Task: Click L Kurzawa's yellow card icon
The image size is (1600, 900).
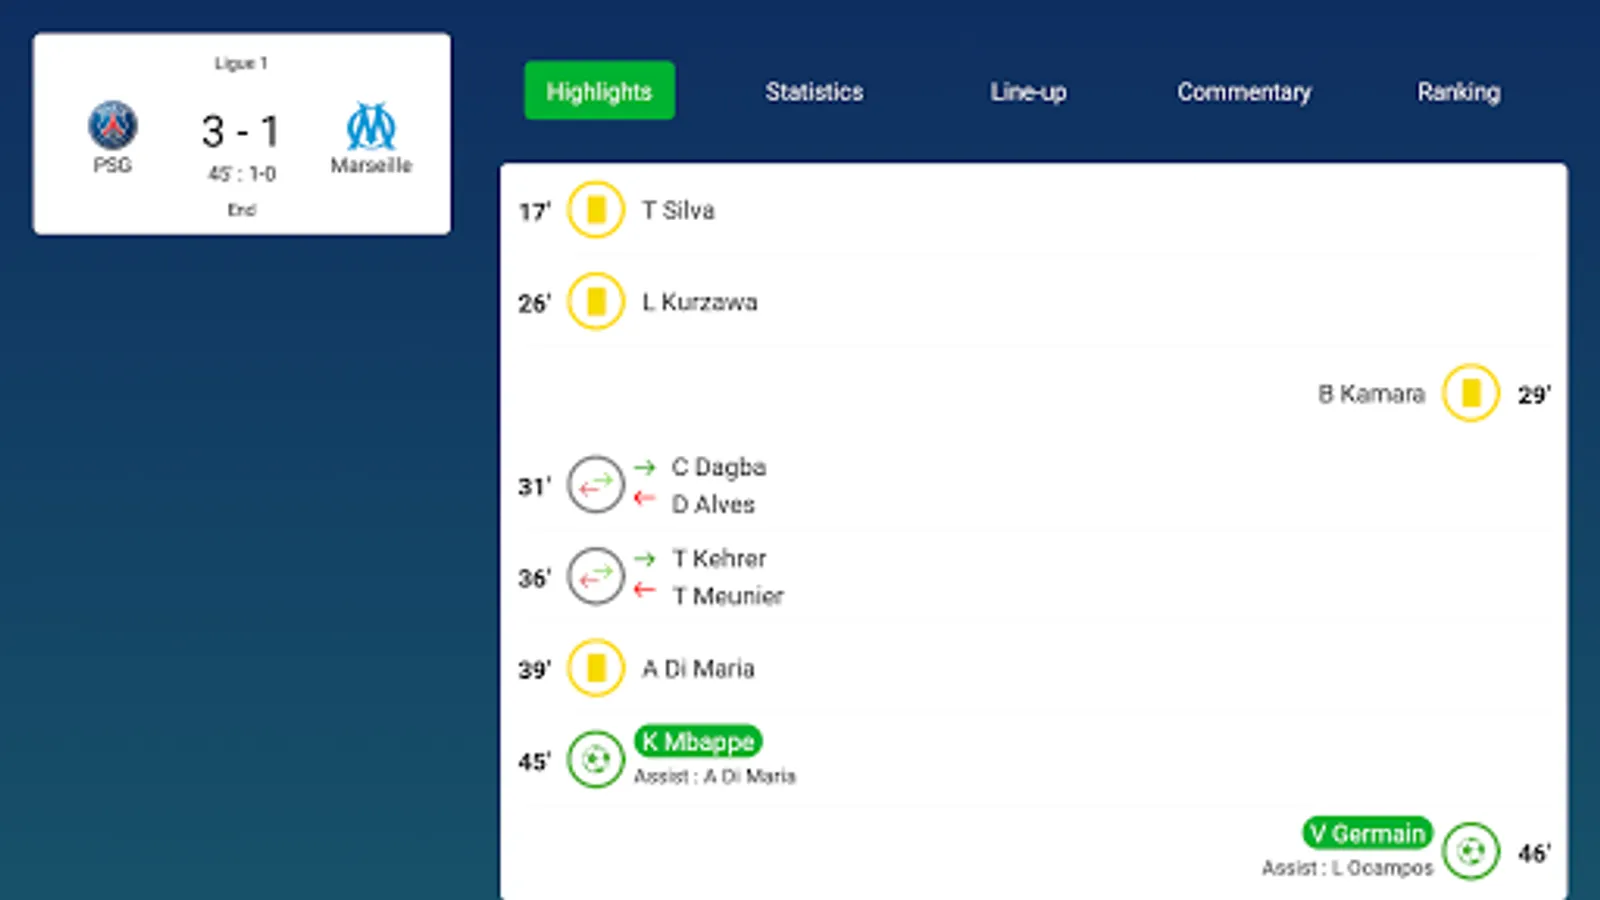Action: [596, 301]
